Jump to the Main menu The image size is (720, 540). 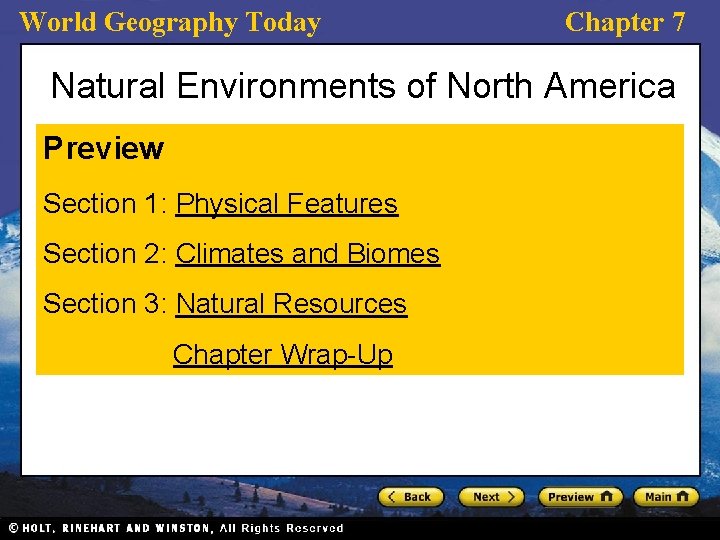pyautogui.click(x=666, y=497)
